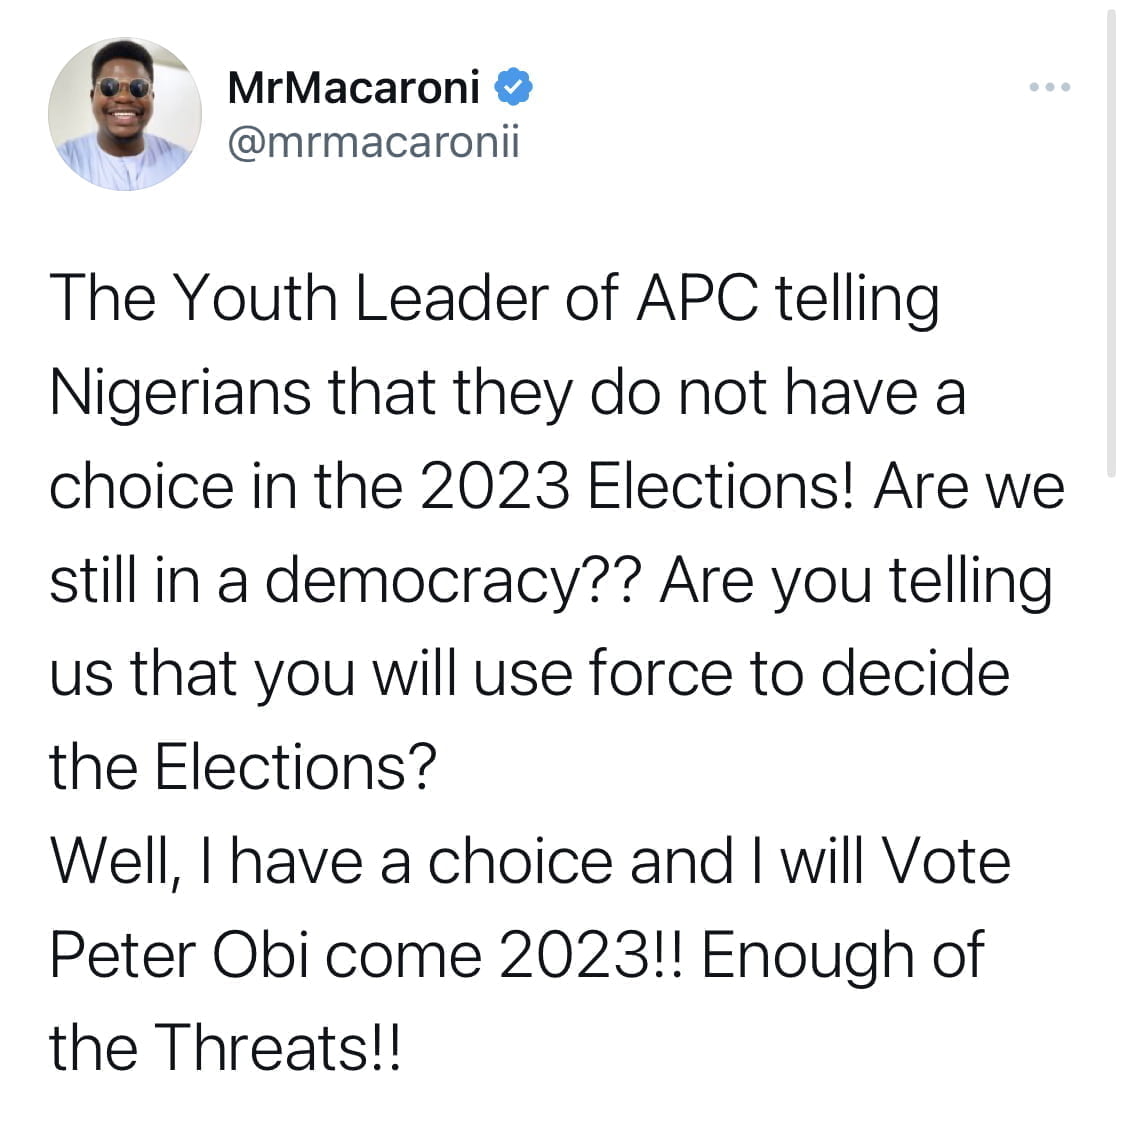Click the vertical scrollbar on the right
Image resolution: width=1125 pixels, height=1130 pixels.
tap(1111, 242)
